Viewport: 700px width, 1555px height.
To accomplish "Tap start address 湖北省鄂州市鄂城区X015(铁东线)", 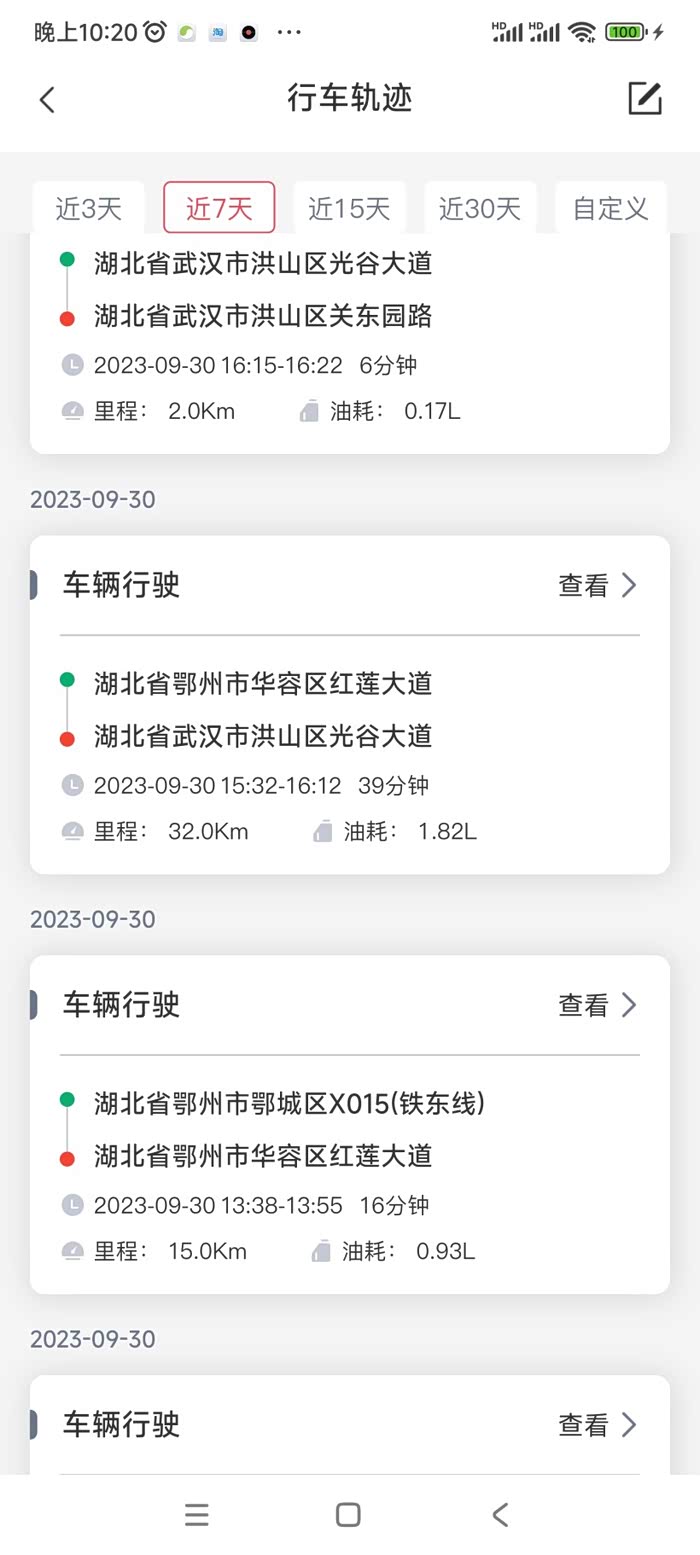I will pos(290,1103).
